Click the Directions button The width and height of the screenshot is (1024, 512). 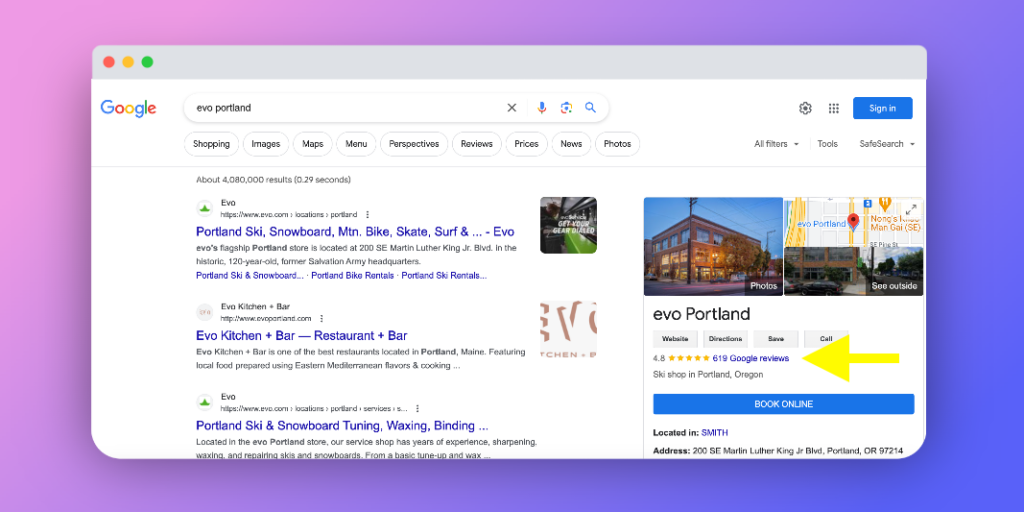(726, 339)
